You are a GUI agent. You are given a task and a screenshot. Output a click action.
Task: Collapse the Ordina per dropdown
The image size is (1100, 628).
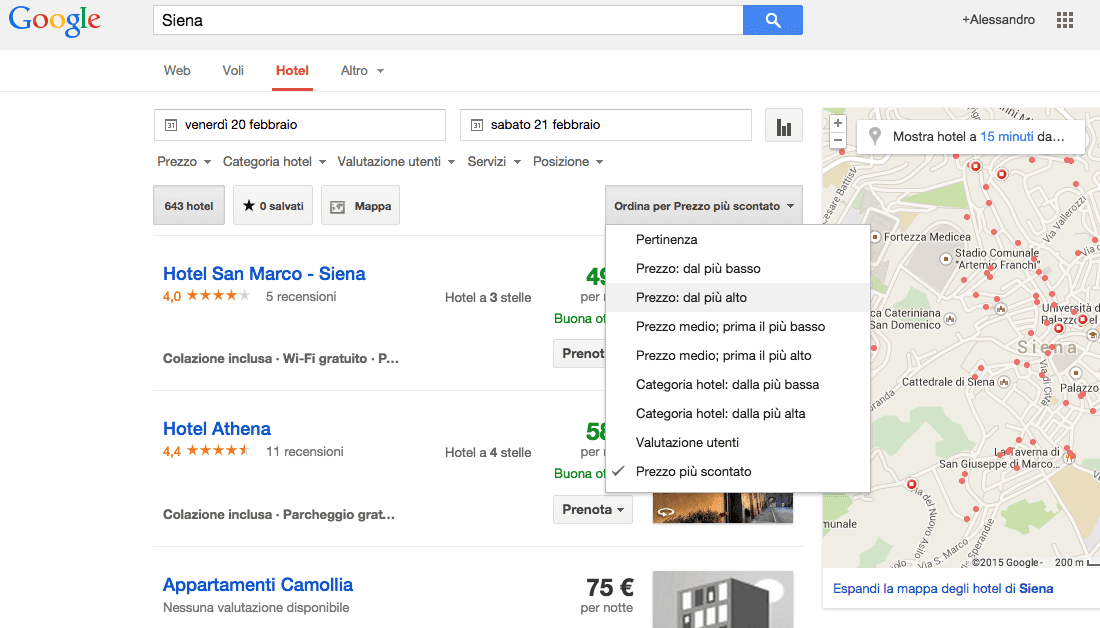(x=704, y=206)
